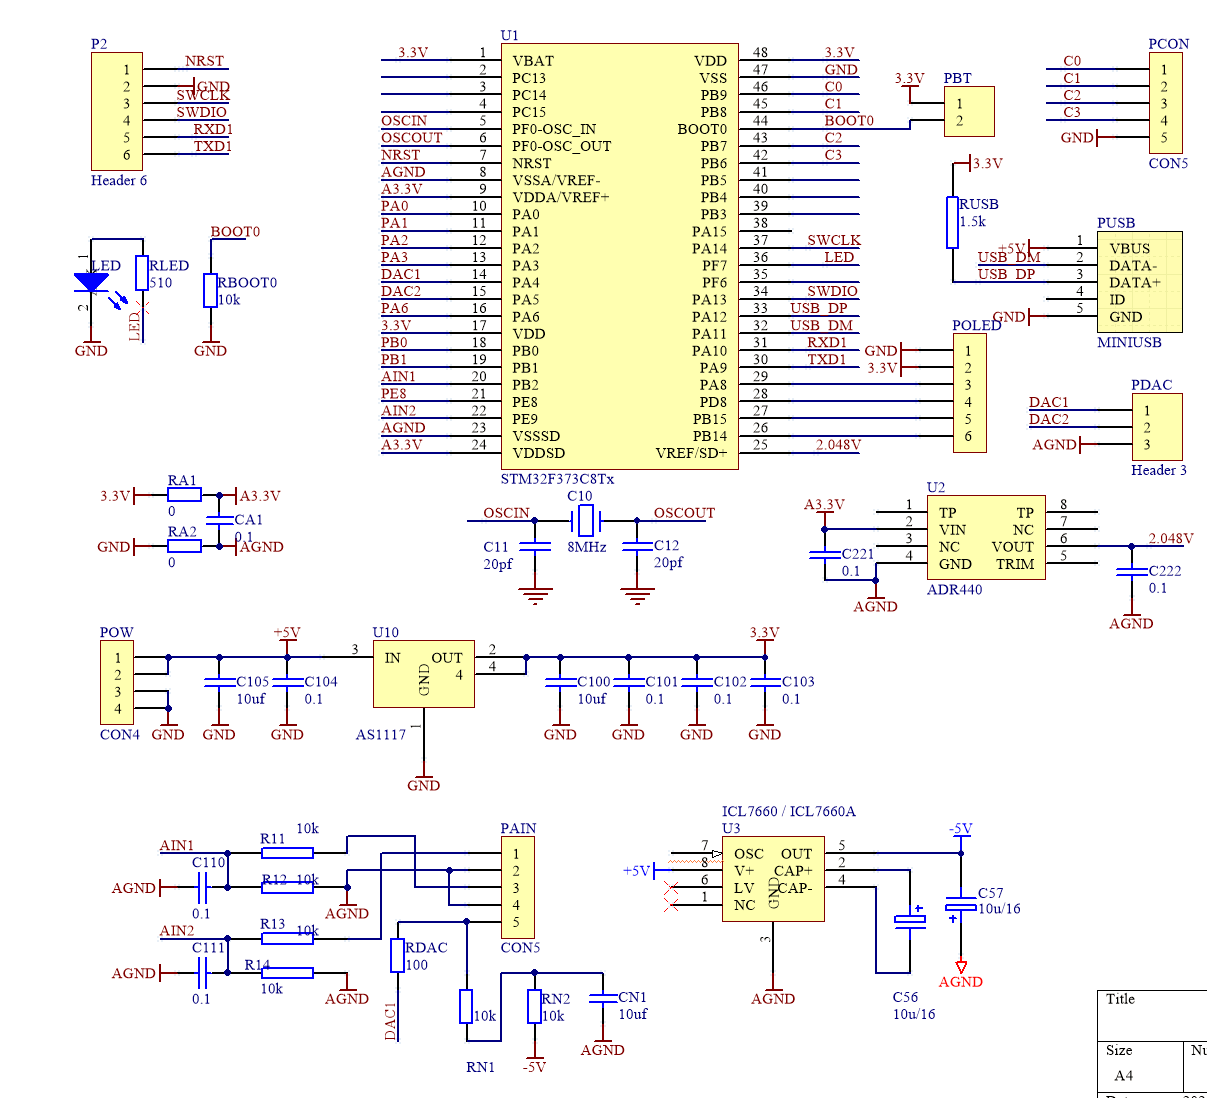Click the PAIN CON5 connector block
The width and height of the screenshot is (1207, 1098).
(x=517, y=885)
